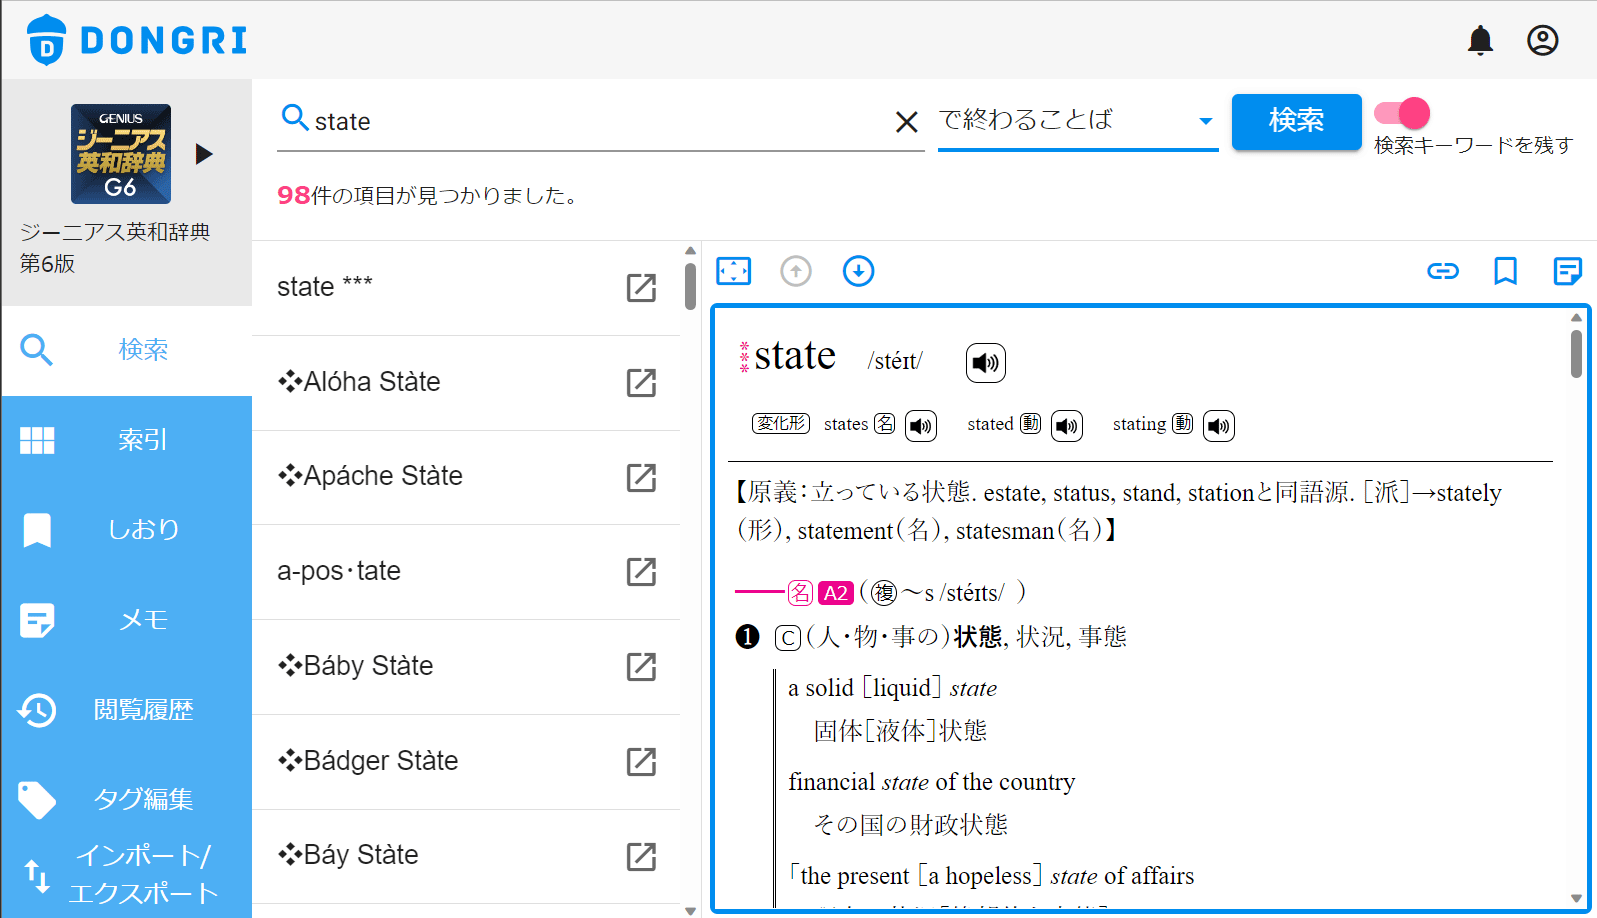Add a memo to this entry
1597x918 pixels.
(x=1567, y=271)
